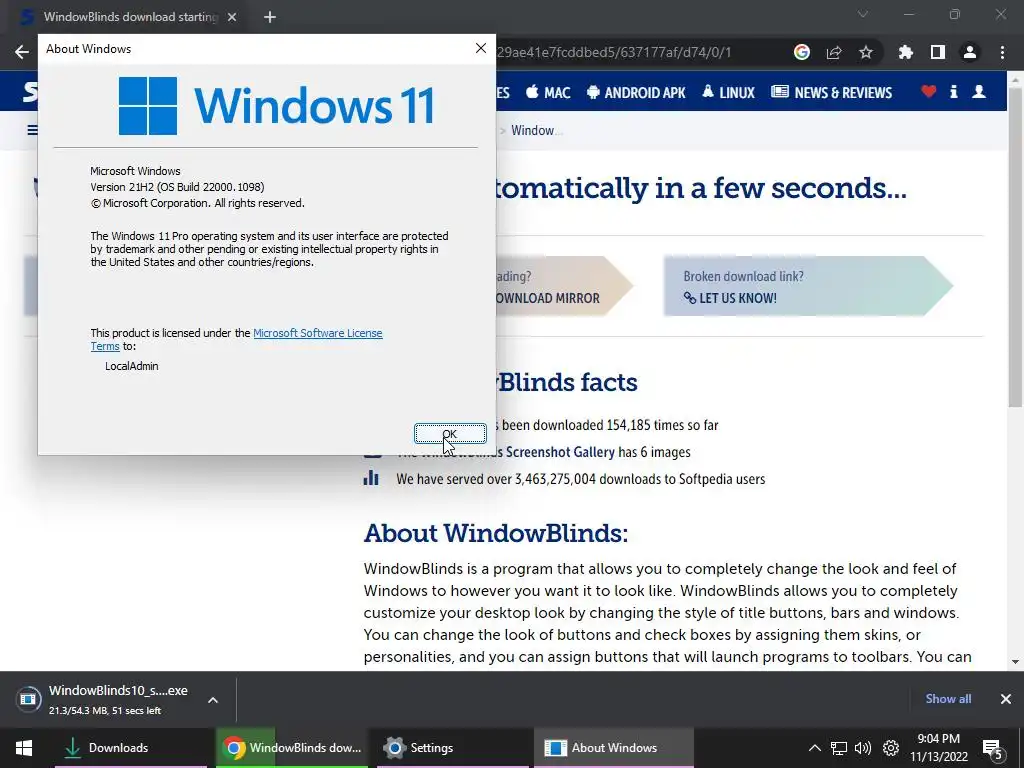Open the Windows Start menu
The width and height of the screenshot is (1024, 768).
coord(24,748)
